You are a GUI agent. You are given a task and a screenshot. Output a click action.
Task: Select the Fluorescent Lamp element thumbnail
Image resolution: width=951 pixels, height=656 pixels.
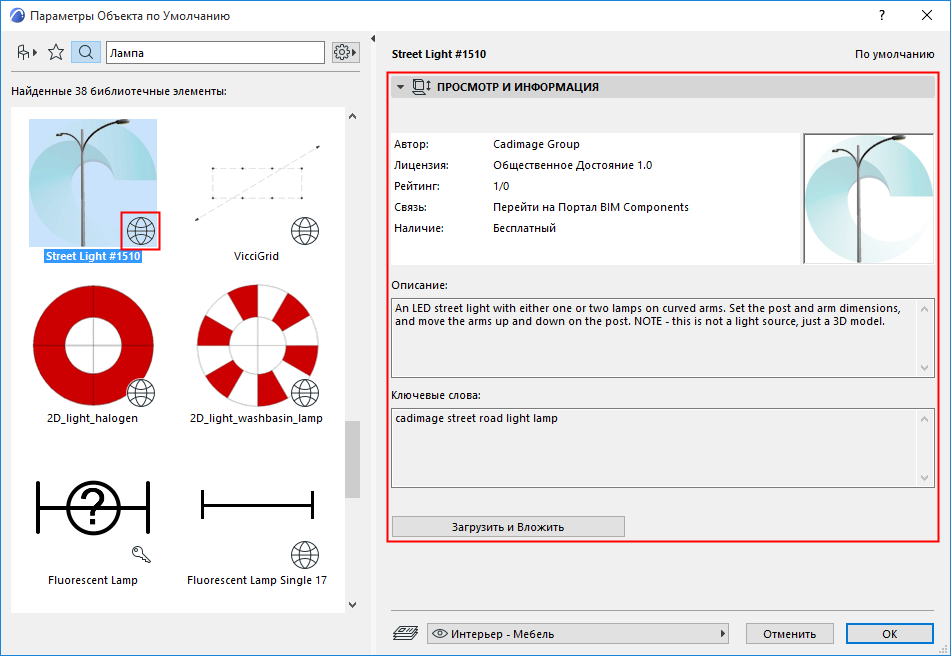point(93,507)
